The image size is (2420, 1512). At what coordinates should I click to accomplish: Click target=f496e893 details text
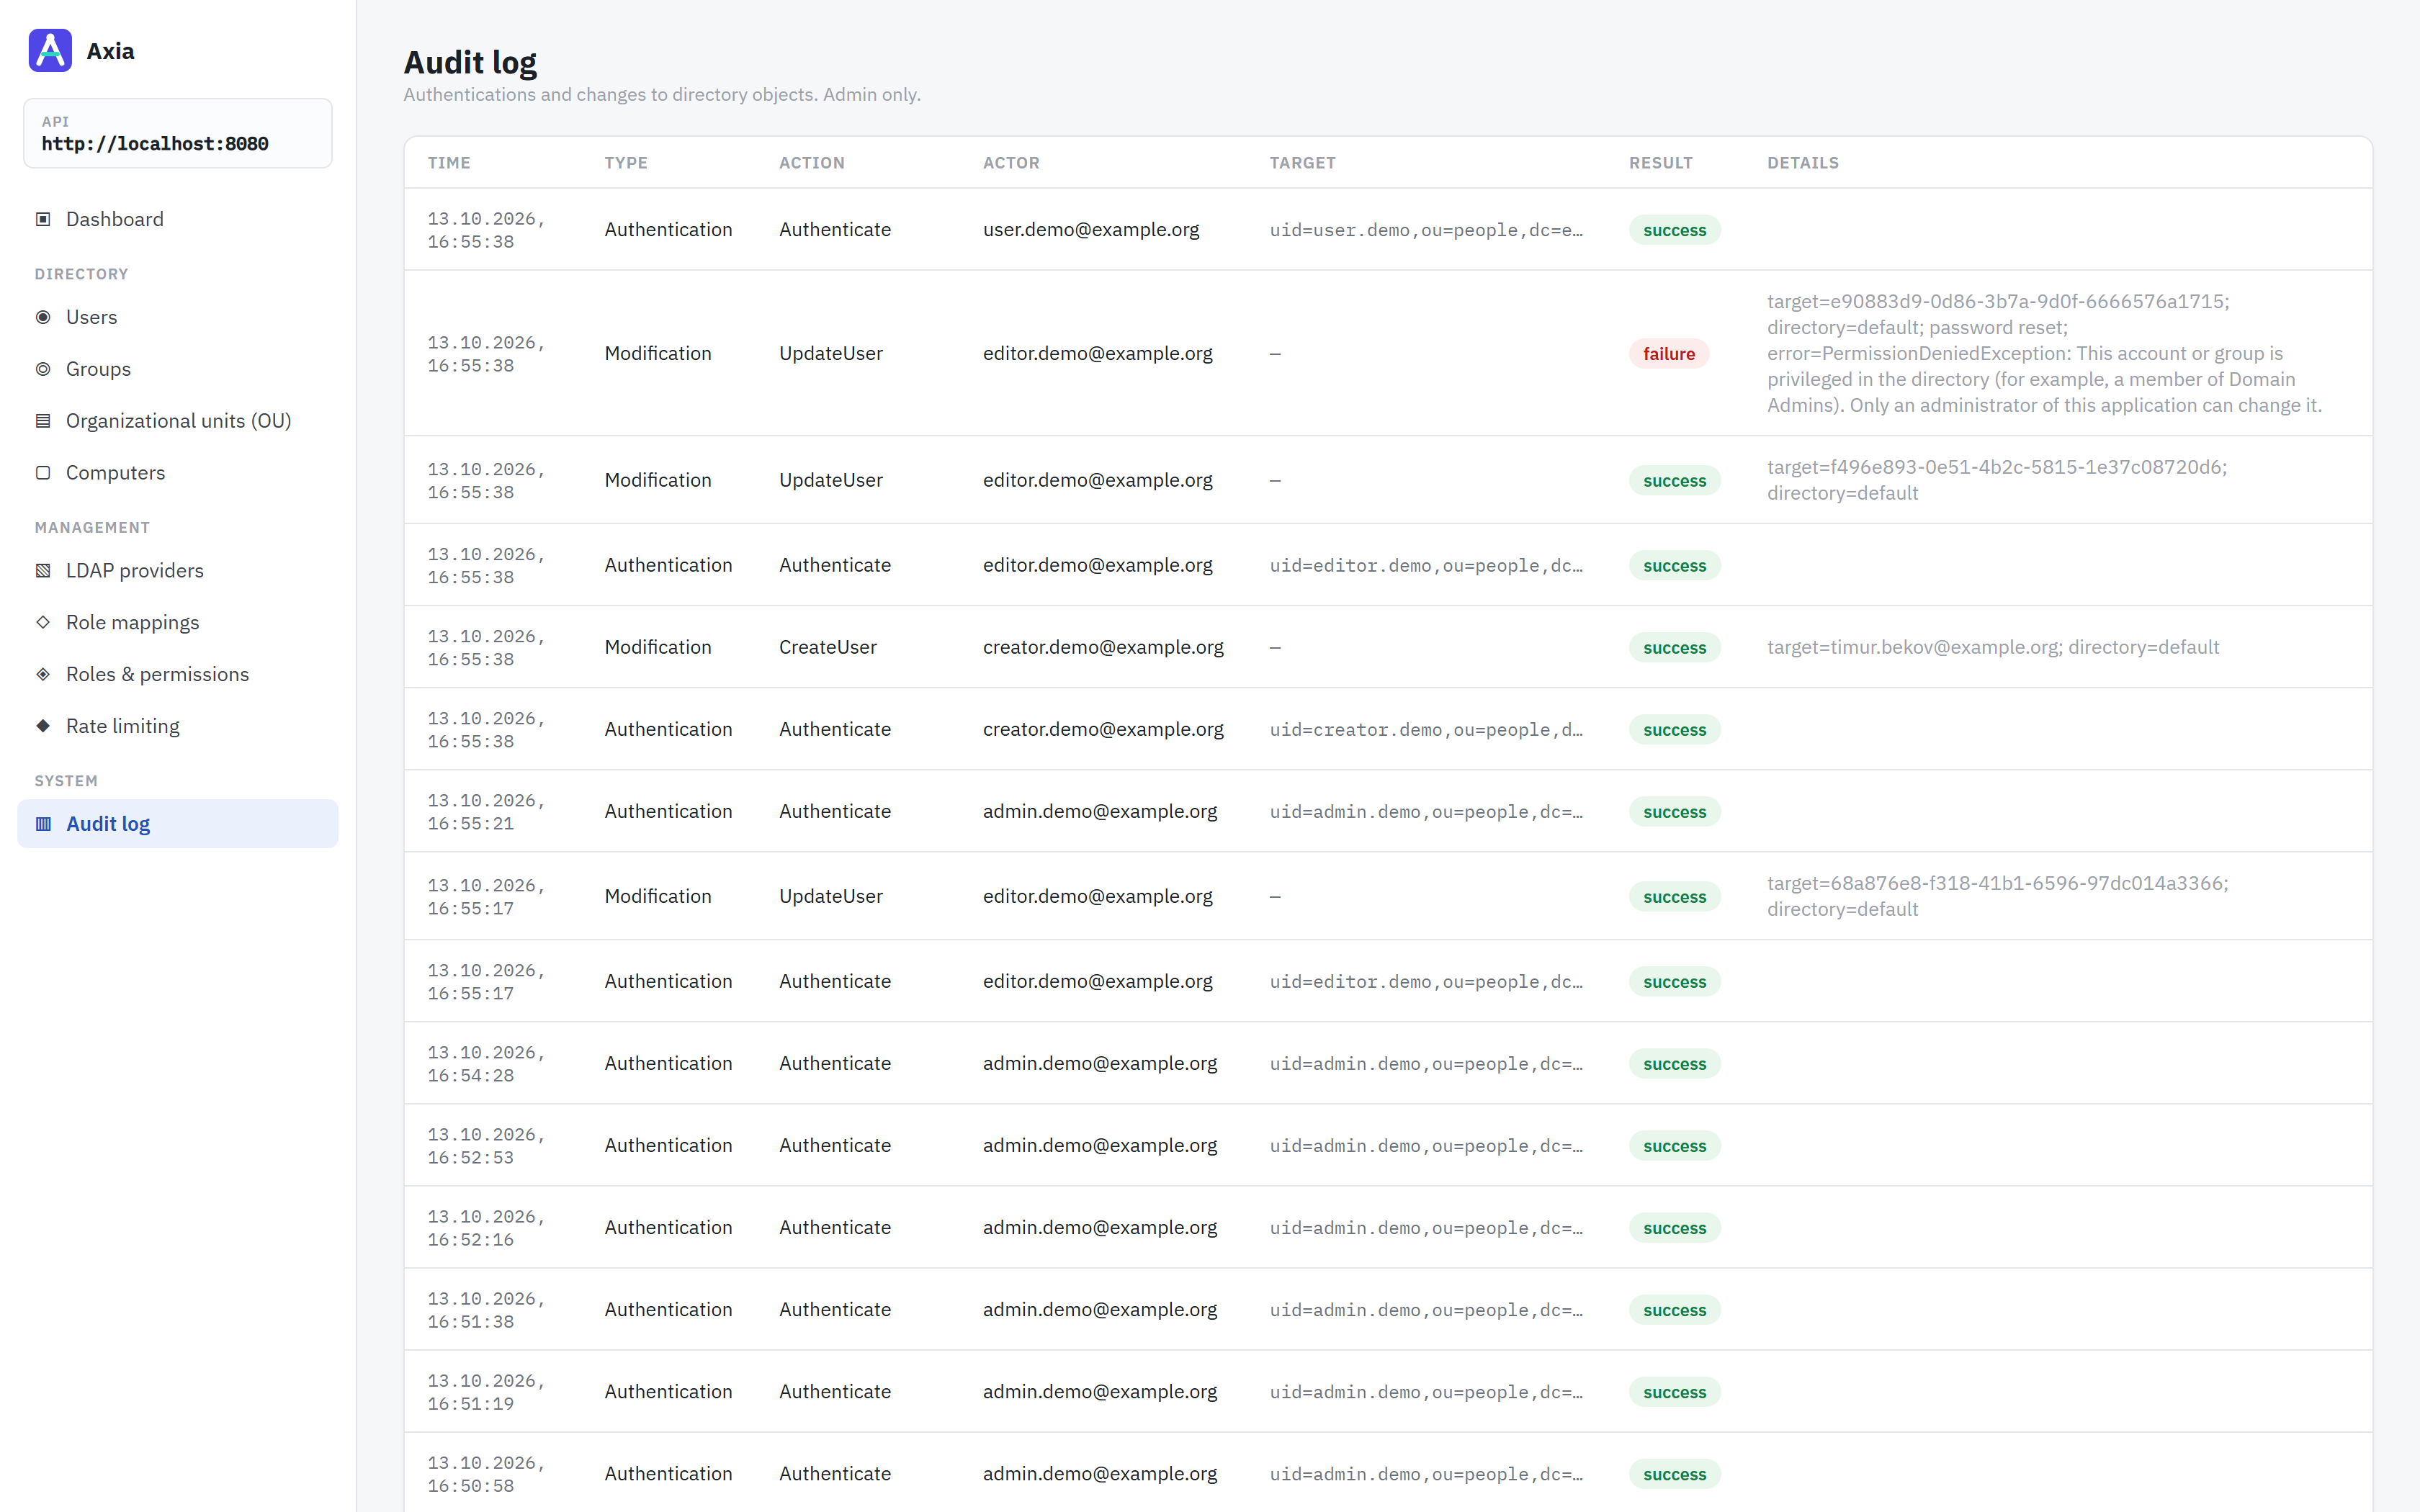pos(1996,480)
